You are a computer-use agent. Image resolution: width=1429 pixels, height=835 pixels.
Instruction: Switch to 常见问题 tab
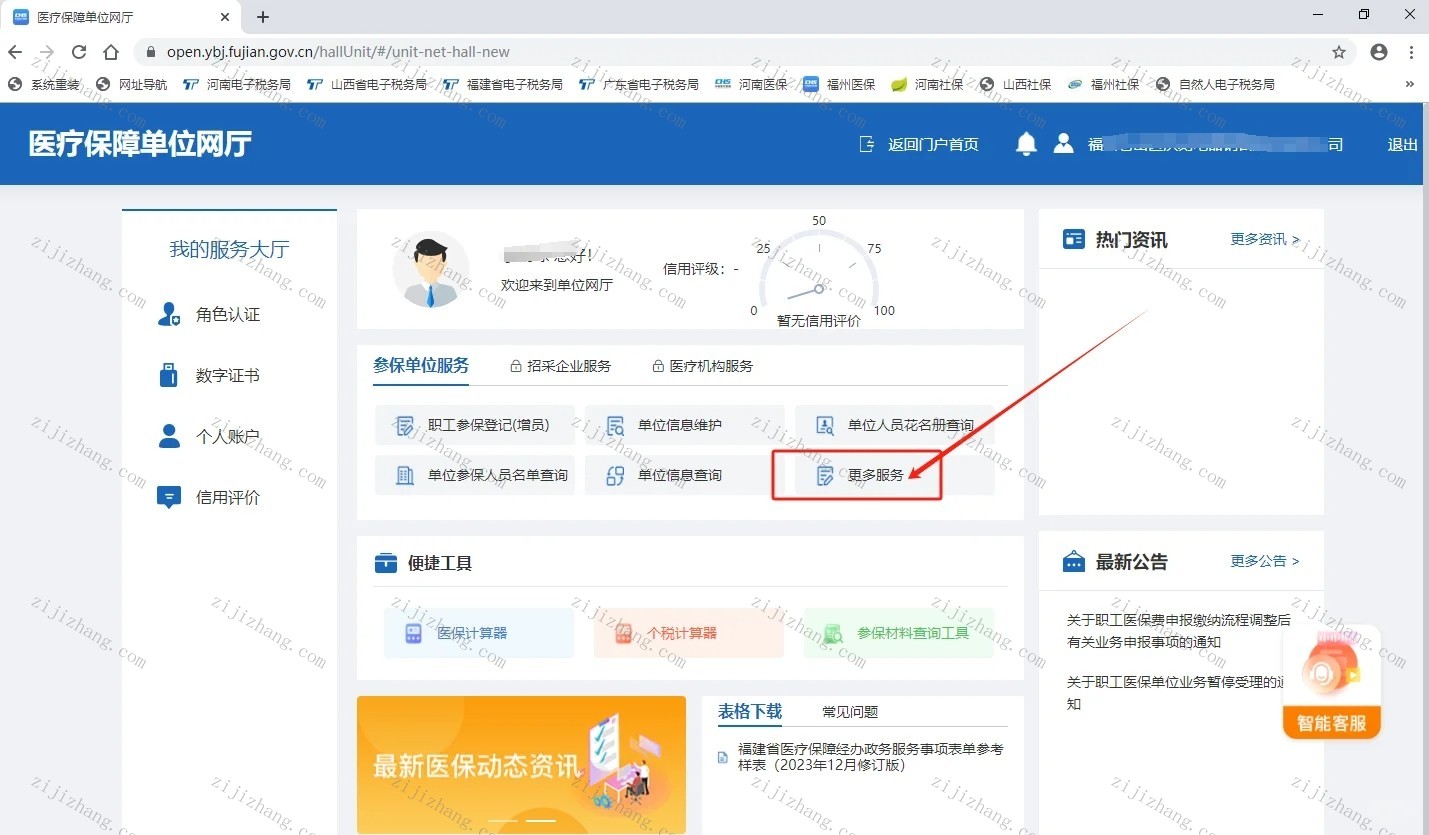tap(850, 712)
